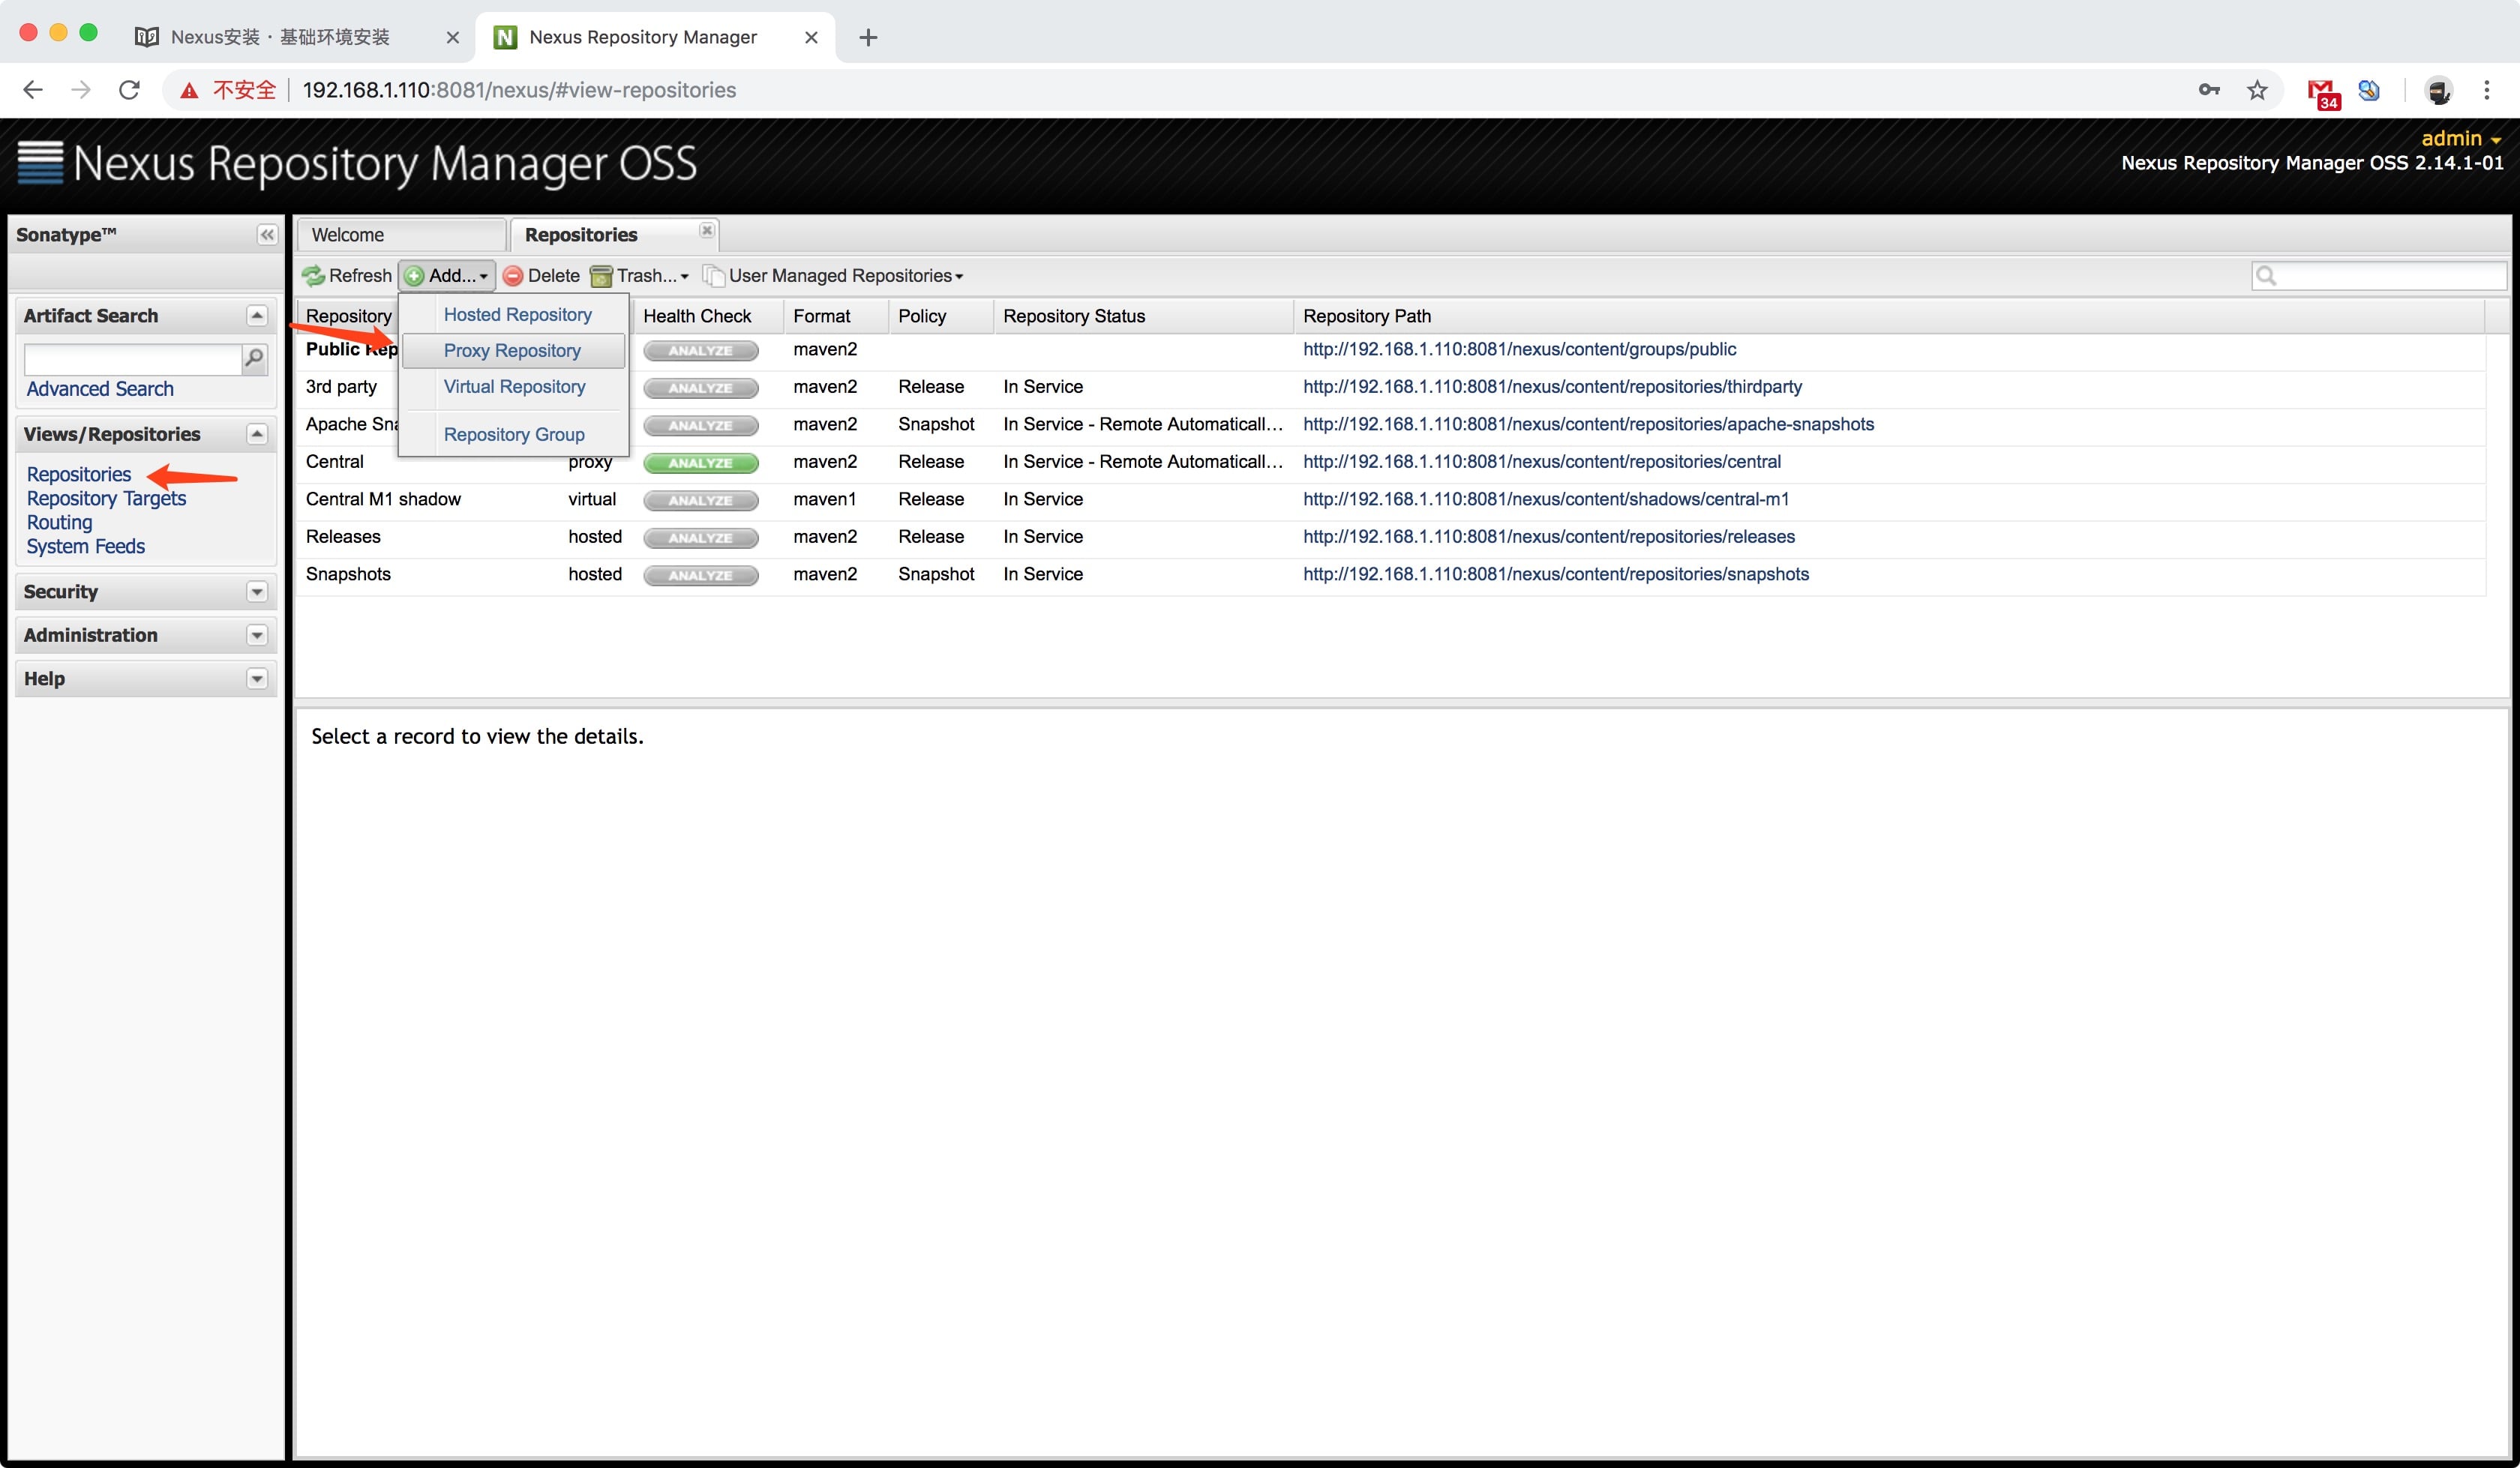Click the artifact search magnifier icon

[x=255, y=358]
